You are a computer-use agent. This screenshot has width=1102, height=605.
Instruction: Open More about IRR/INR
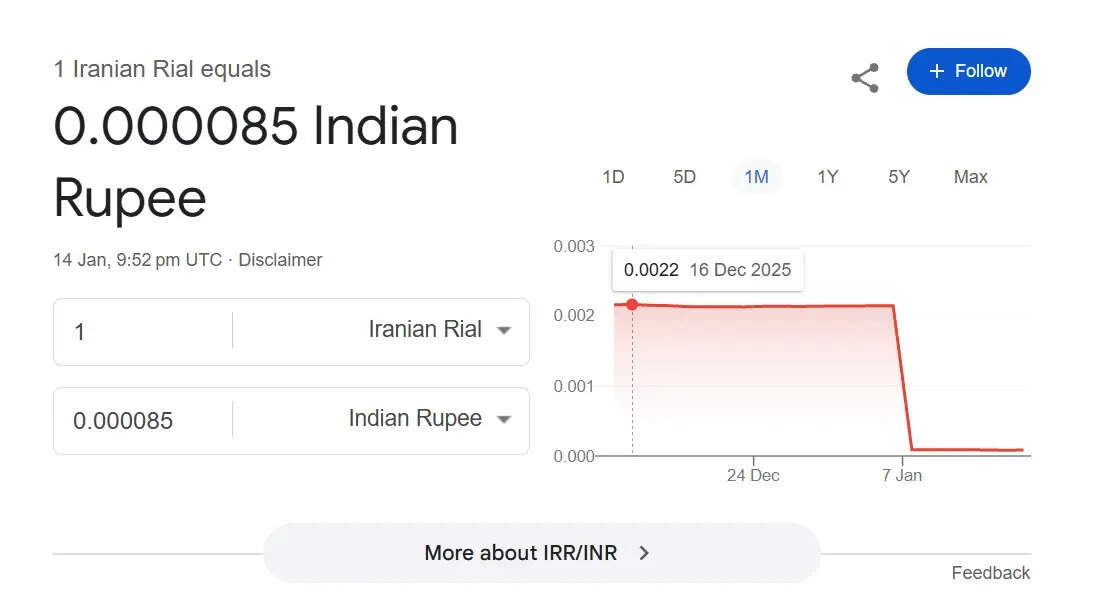[x=520, y=553]
